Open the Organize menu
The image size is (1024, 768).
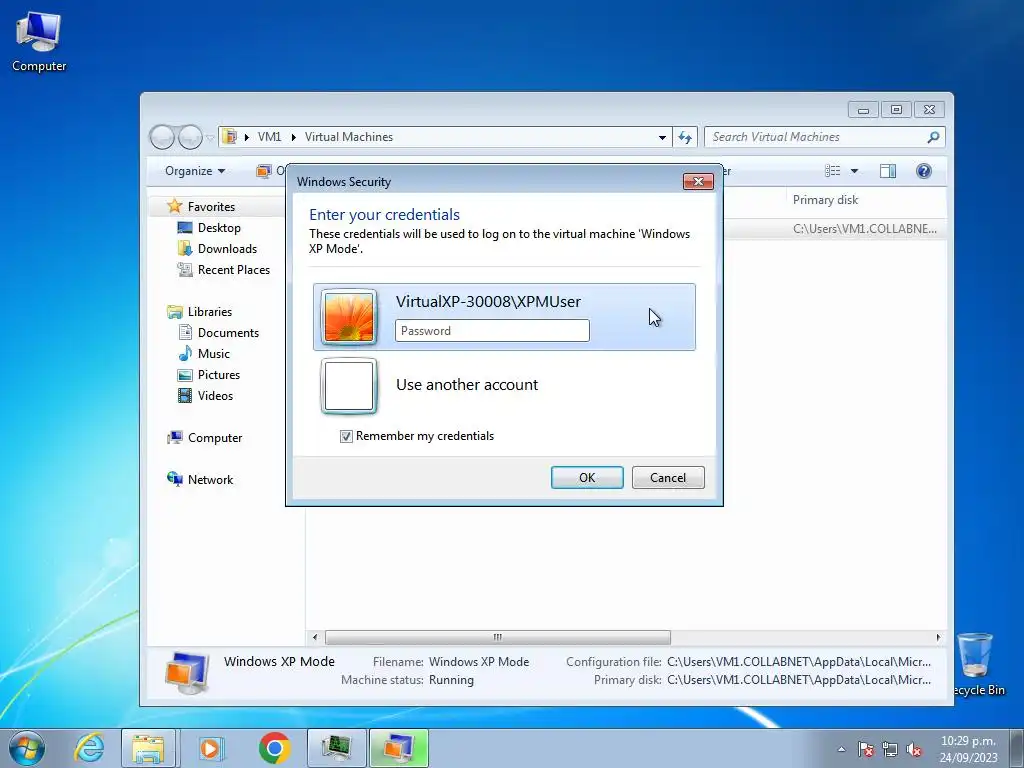[x=195, y=171]
